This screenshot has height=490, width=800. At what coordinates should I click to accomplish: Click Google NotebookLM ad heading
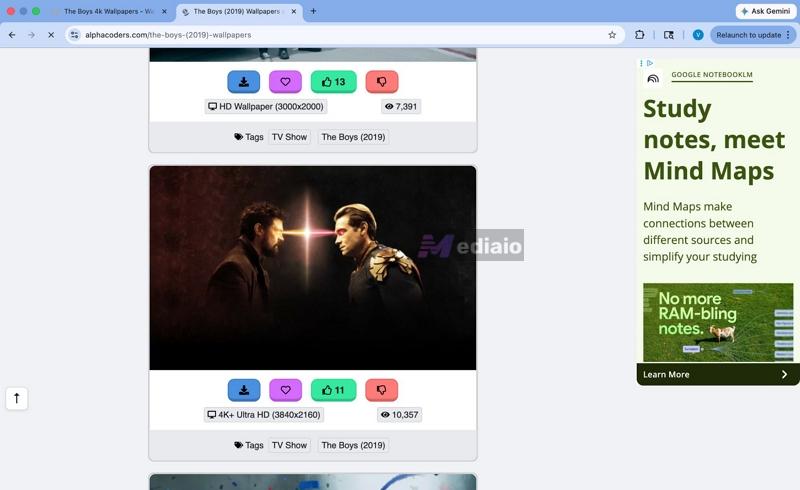click(x=712, y=75)
